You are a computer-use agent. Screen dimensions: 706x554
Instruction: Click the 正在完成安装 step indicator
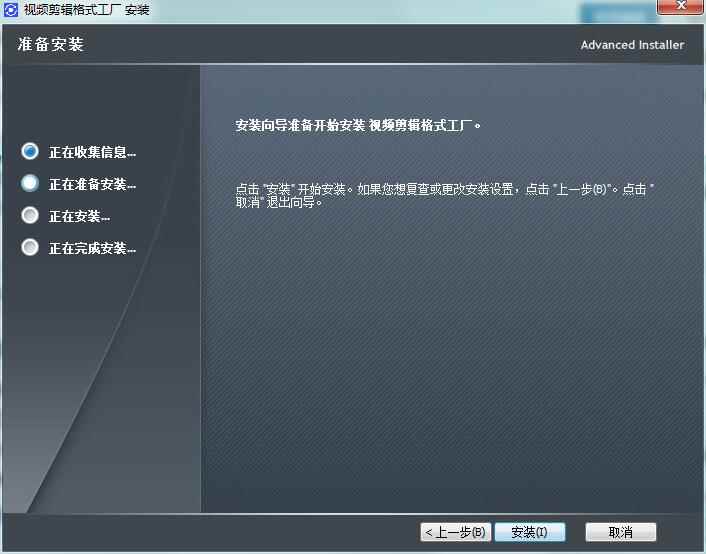[x=30, y=247]
